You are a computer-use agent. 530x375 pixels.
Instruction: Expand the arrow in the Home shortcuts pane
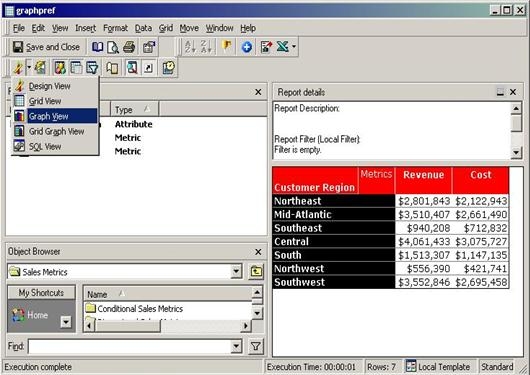[x=66, y=322]
